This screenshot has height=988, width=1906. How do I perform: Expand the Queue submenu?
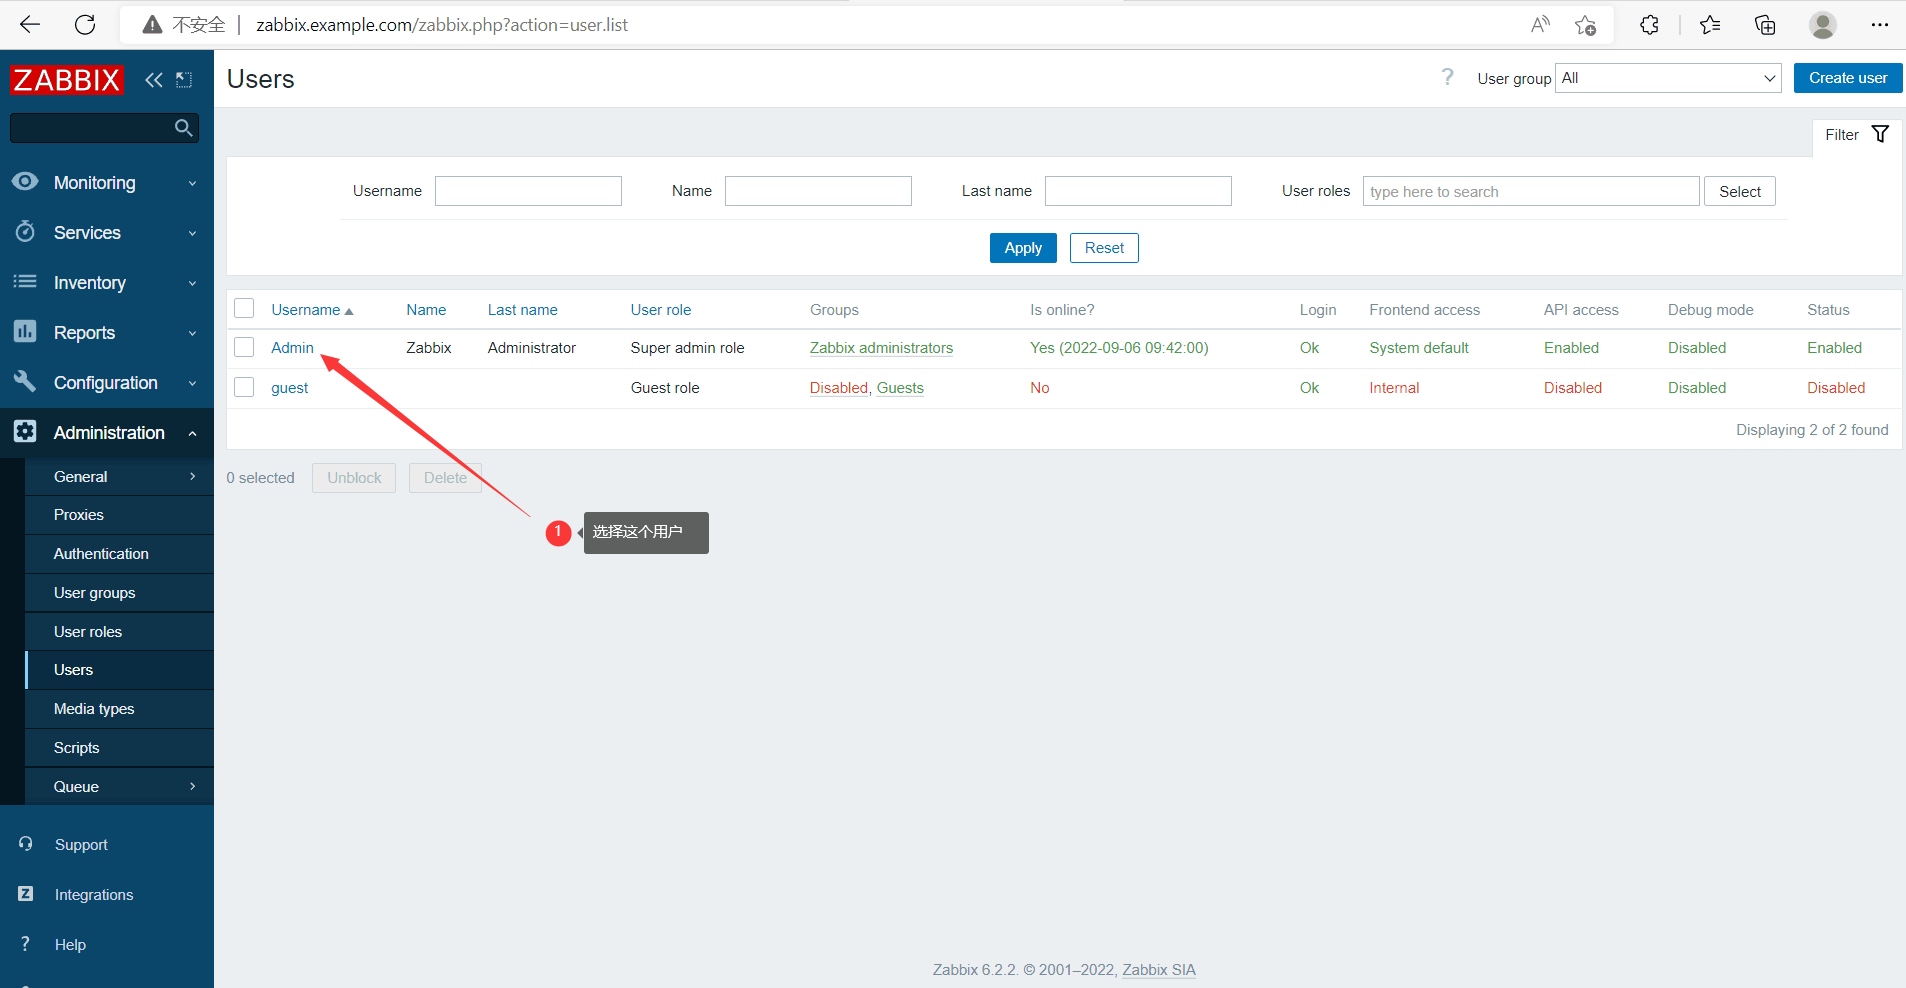pos(193,786)
